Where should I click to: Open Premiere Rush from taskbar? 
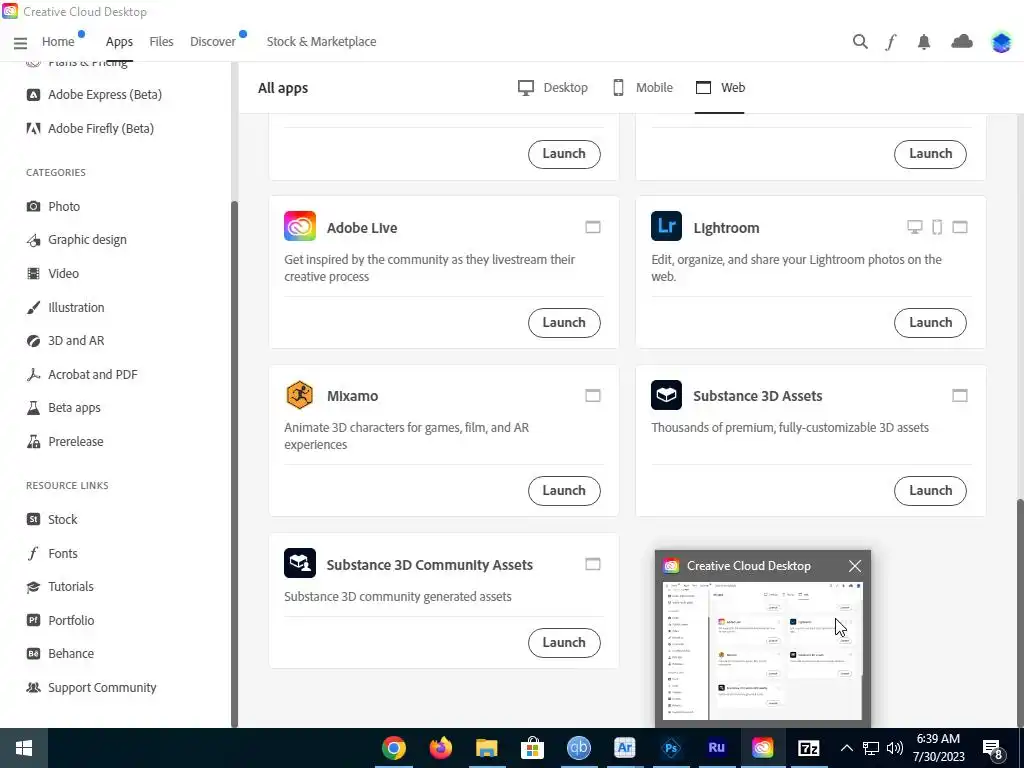point(716,748)
